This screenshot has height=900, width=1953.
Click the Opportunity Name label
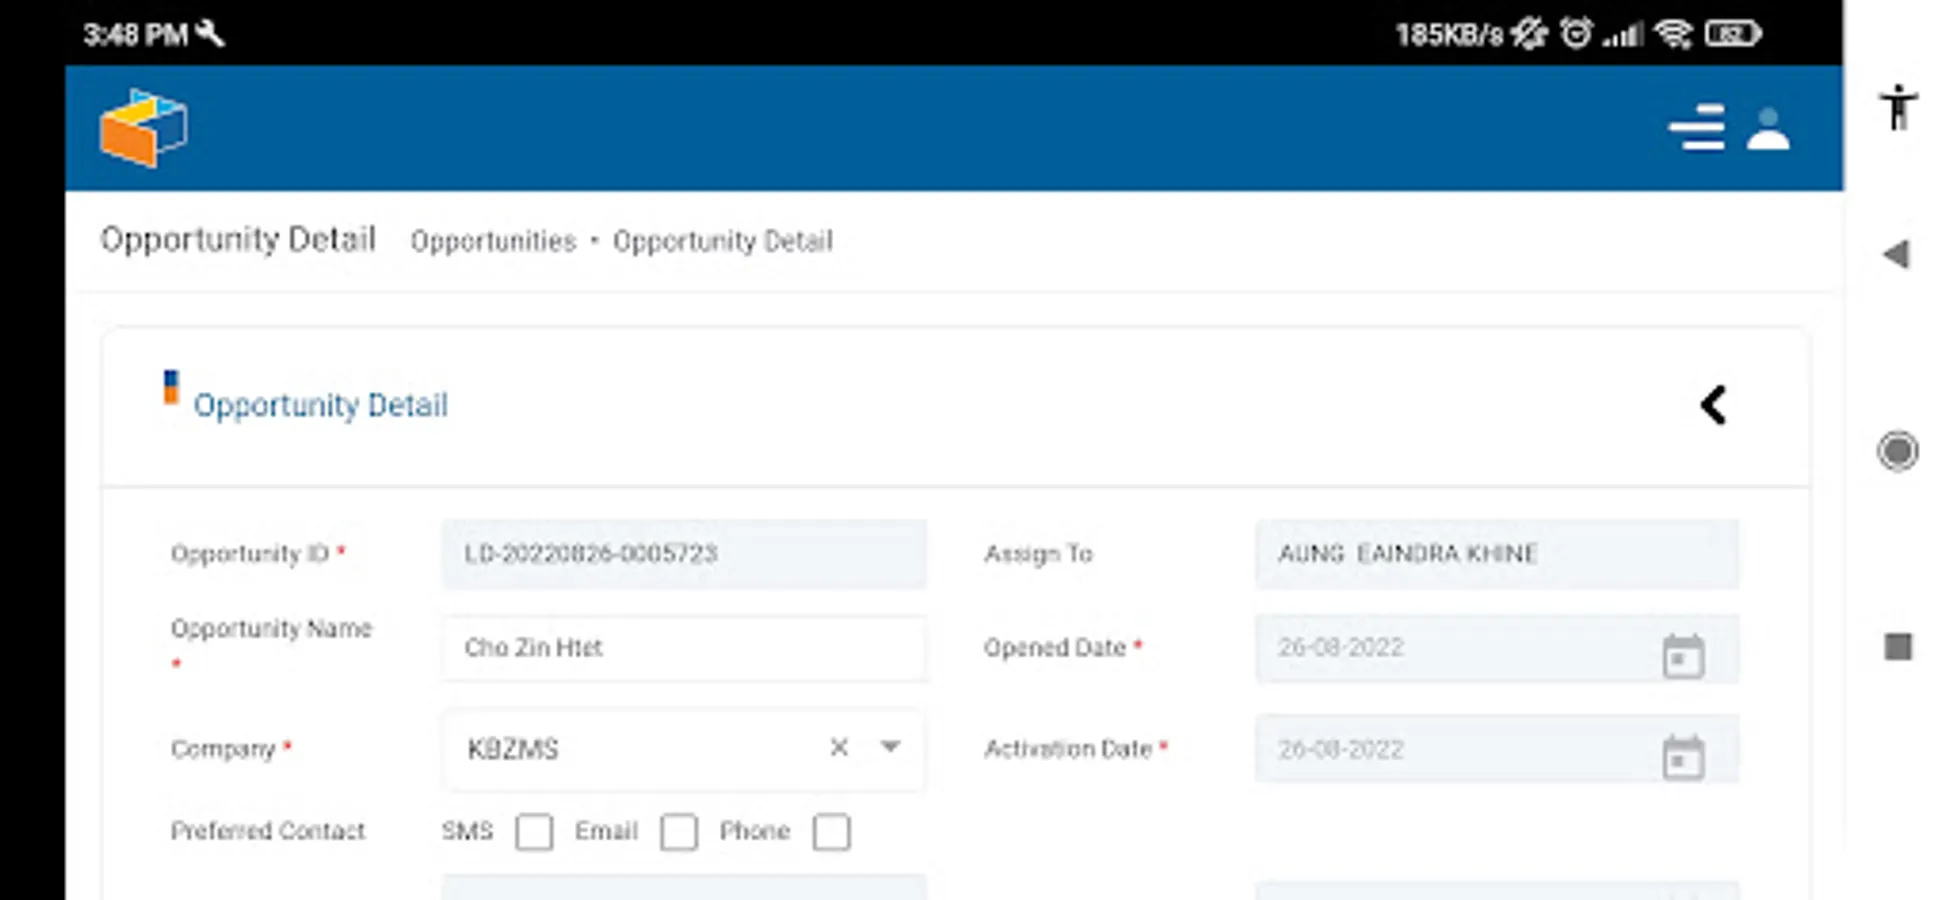click(x=271, y=629)
